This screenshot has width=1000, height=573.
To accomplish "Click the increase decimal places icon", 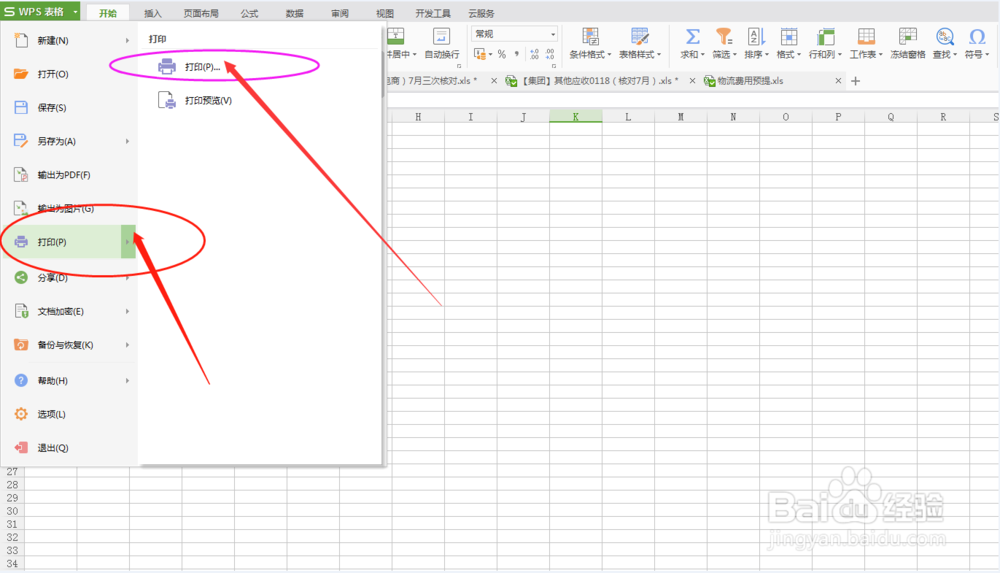I will pyautogui.click(x=534, y=54).
